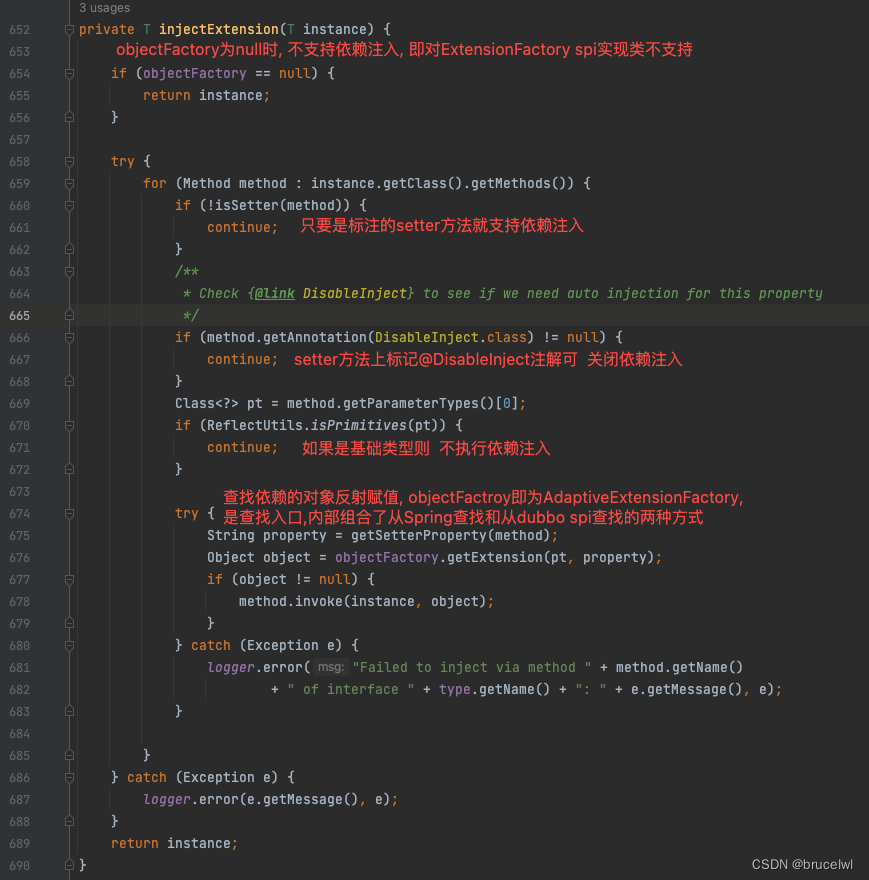This screenshot has height=880, width=869.
Task: Click line number 676 in gutter
Action: pos(20,557)
